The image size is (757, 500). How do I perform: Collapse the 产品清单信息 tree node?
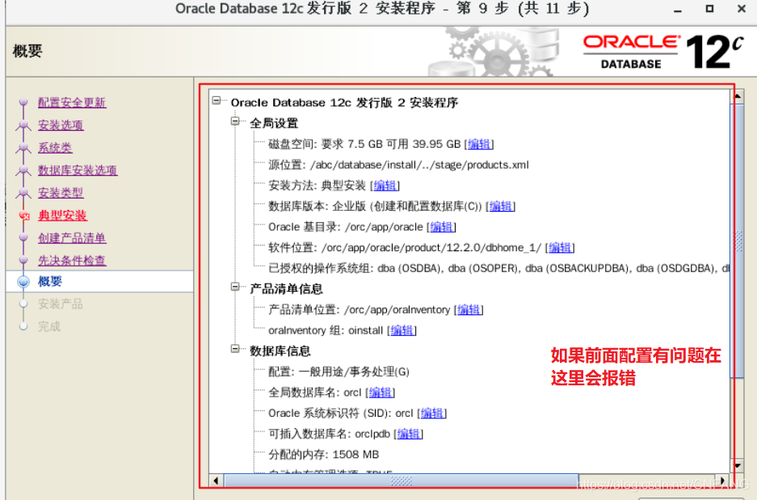coord(235,287)
